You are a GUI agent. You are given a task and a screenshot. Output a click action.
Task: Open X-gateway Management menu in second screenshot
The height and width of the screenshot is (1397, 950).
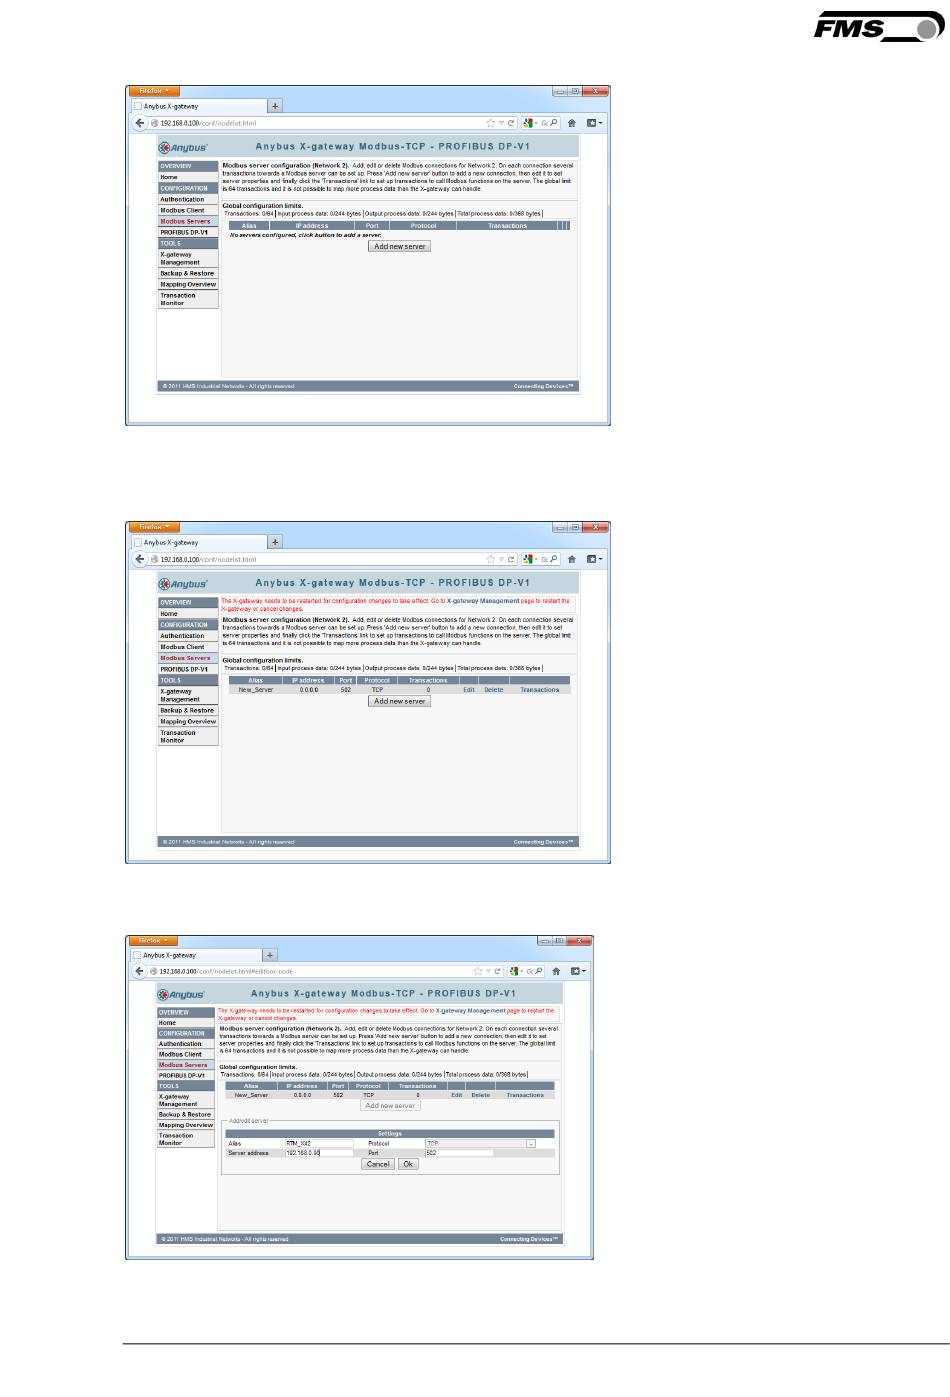tap(187, 695)
